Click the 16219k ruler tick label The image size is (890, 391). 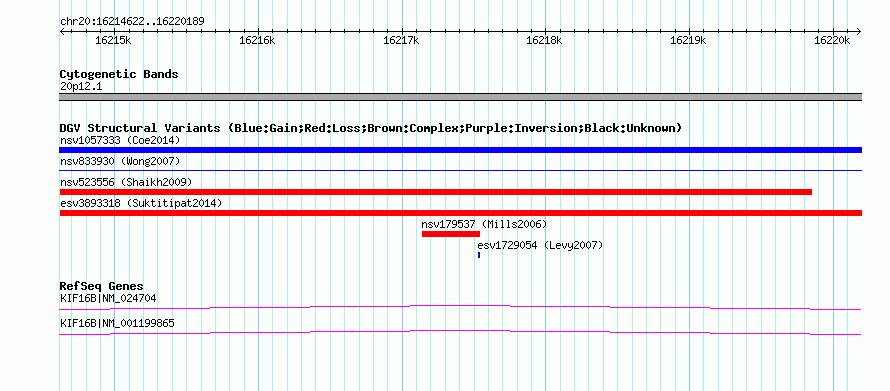689,40
